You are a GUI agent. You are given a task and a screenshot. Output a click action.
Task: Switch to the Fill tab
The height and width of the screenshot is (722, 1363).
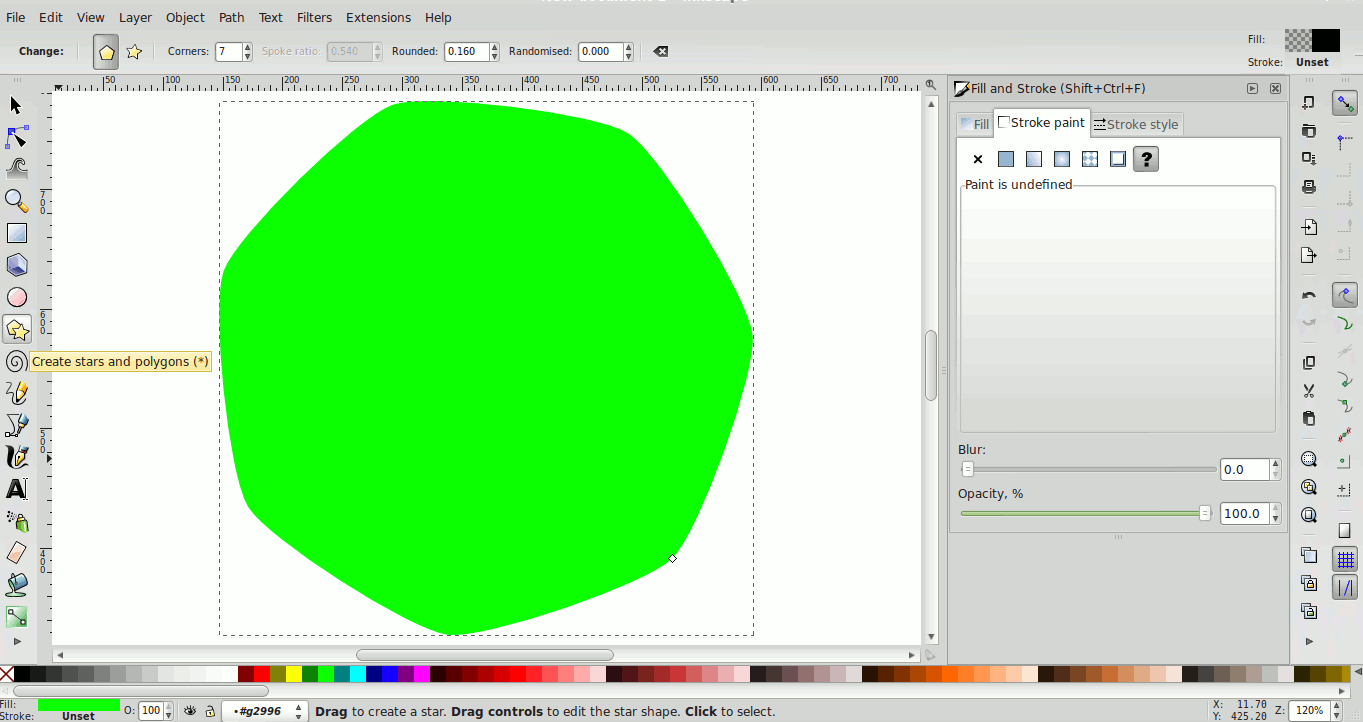point(975,124)
